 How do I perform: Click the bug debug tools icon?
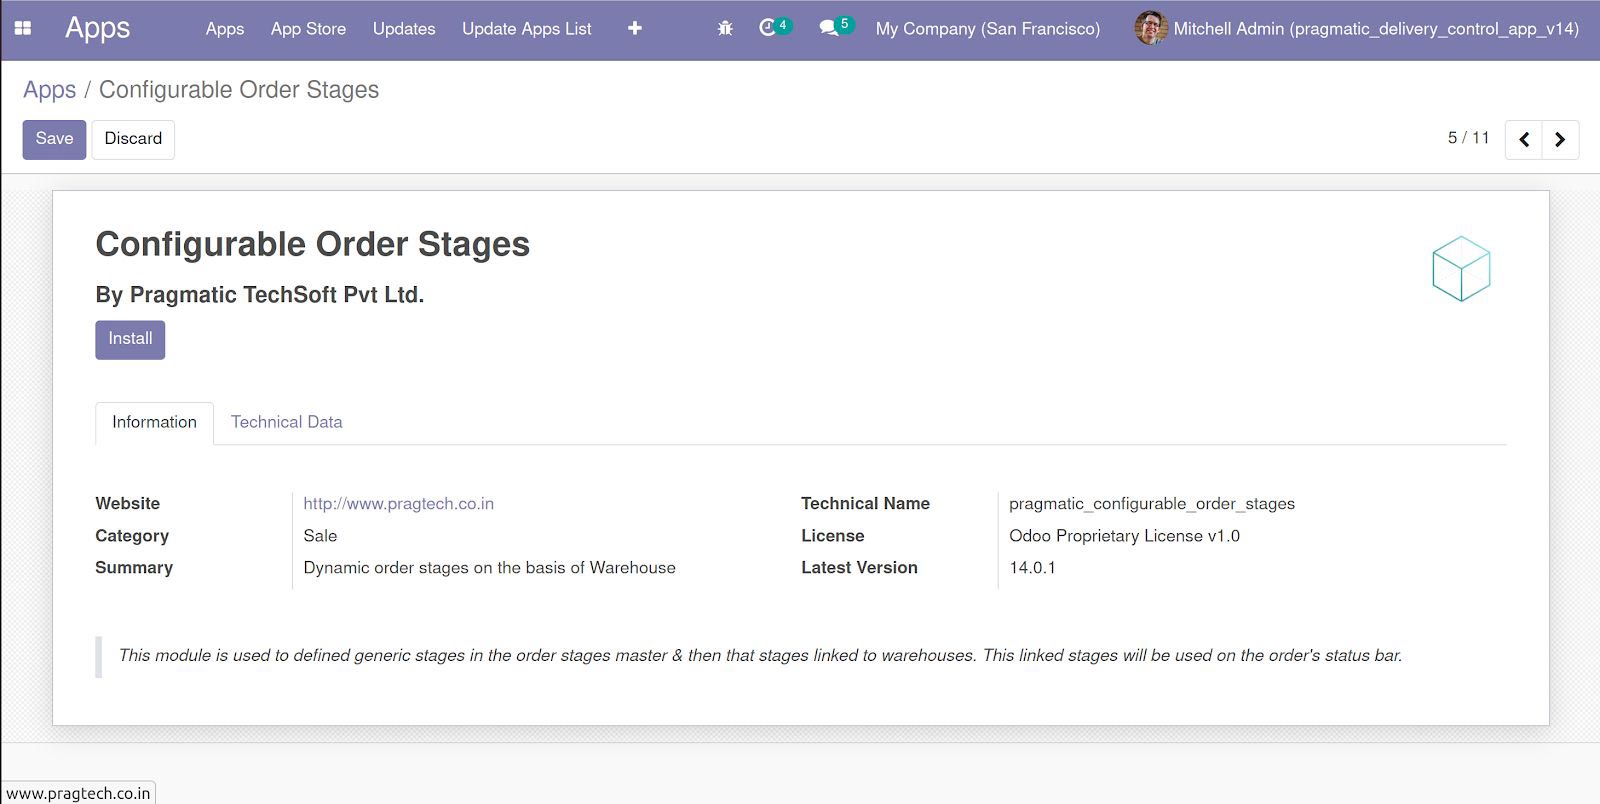725,28
